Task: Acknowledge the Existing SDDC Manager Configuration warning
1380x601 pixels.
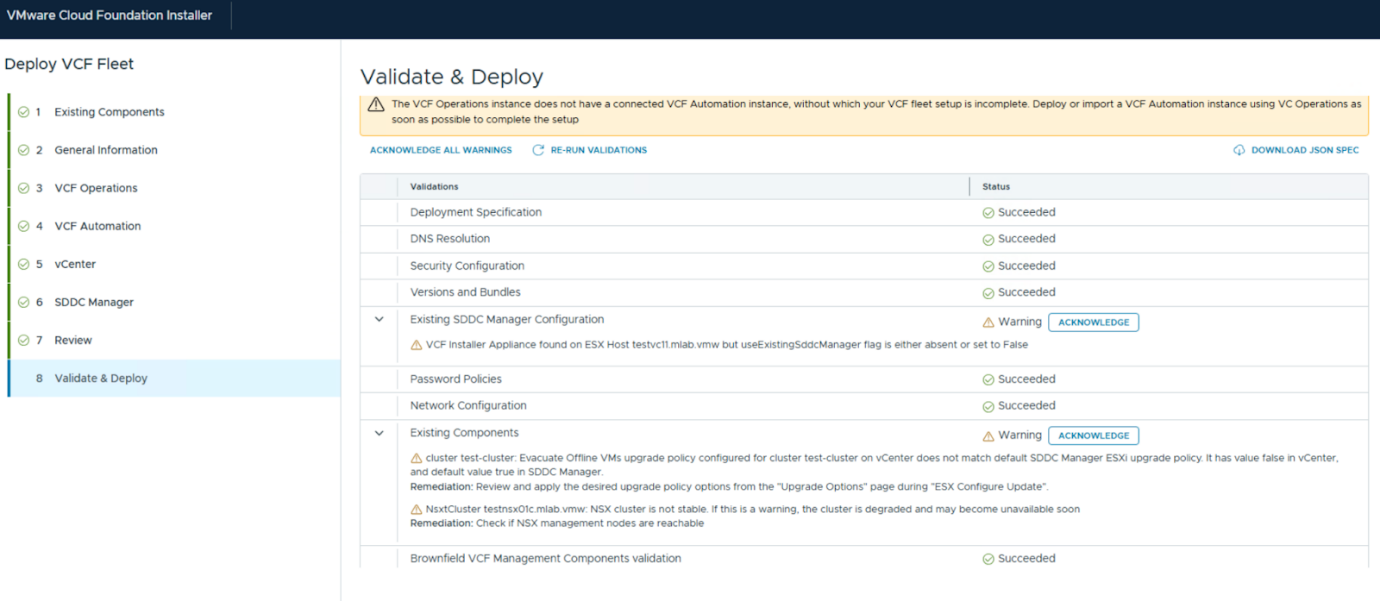Action: tap(1093, 322)
